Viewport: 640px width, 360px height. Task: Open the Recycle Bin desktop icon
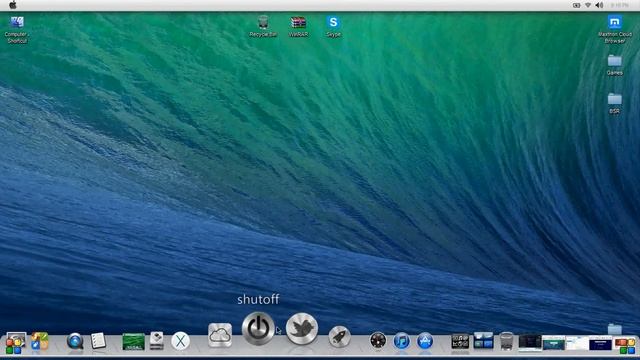263,27
